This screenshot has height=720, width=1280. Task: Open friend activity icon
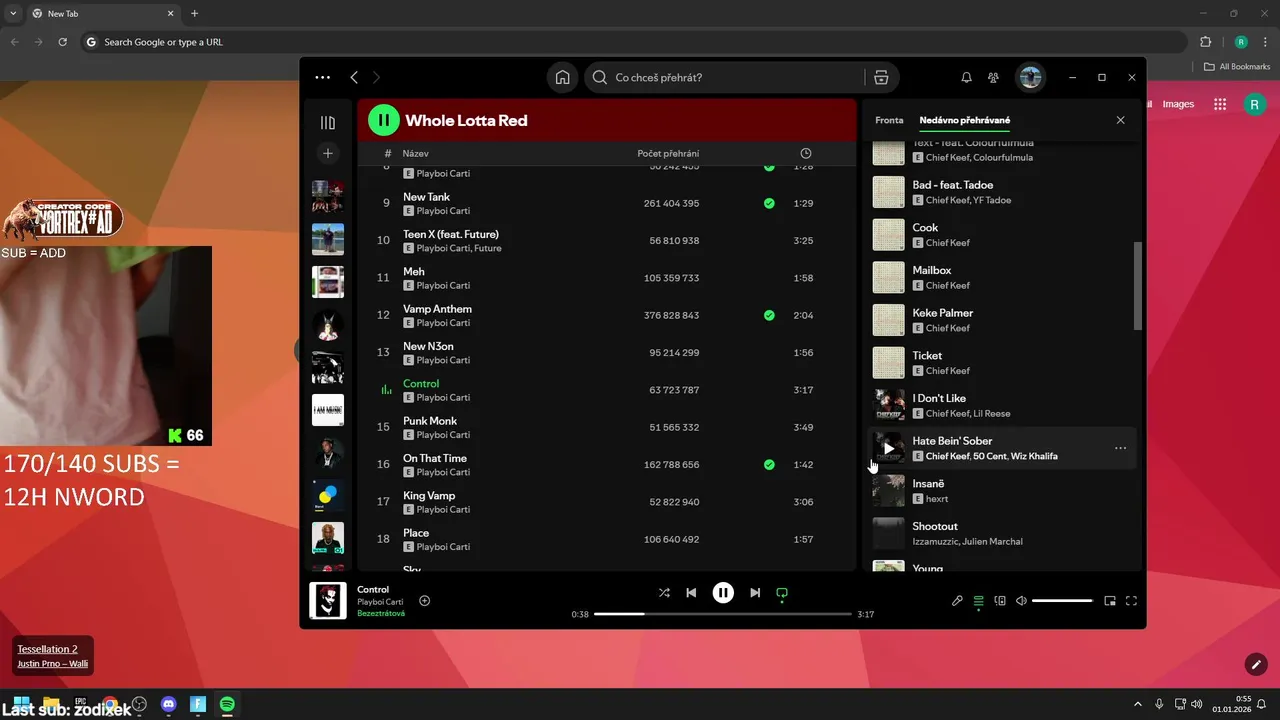993,77
